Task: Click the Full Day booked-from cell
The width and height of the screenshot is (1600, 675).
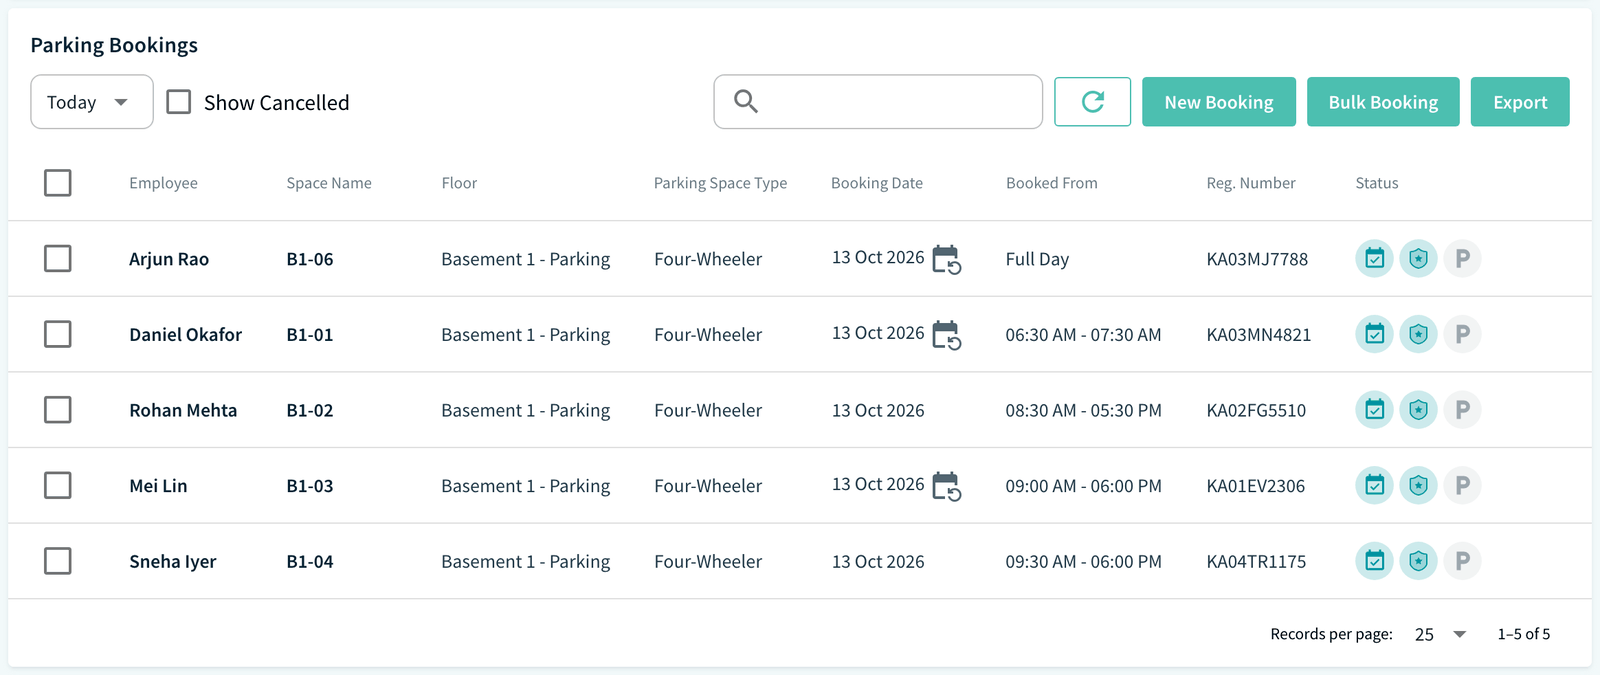Action: pyautogui.click(x=1037, y=259)
